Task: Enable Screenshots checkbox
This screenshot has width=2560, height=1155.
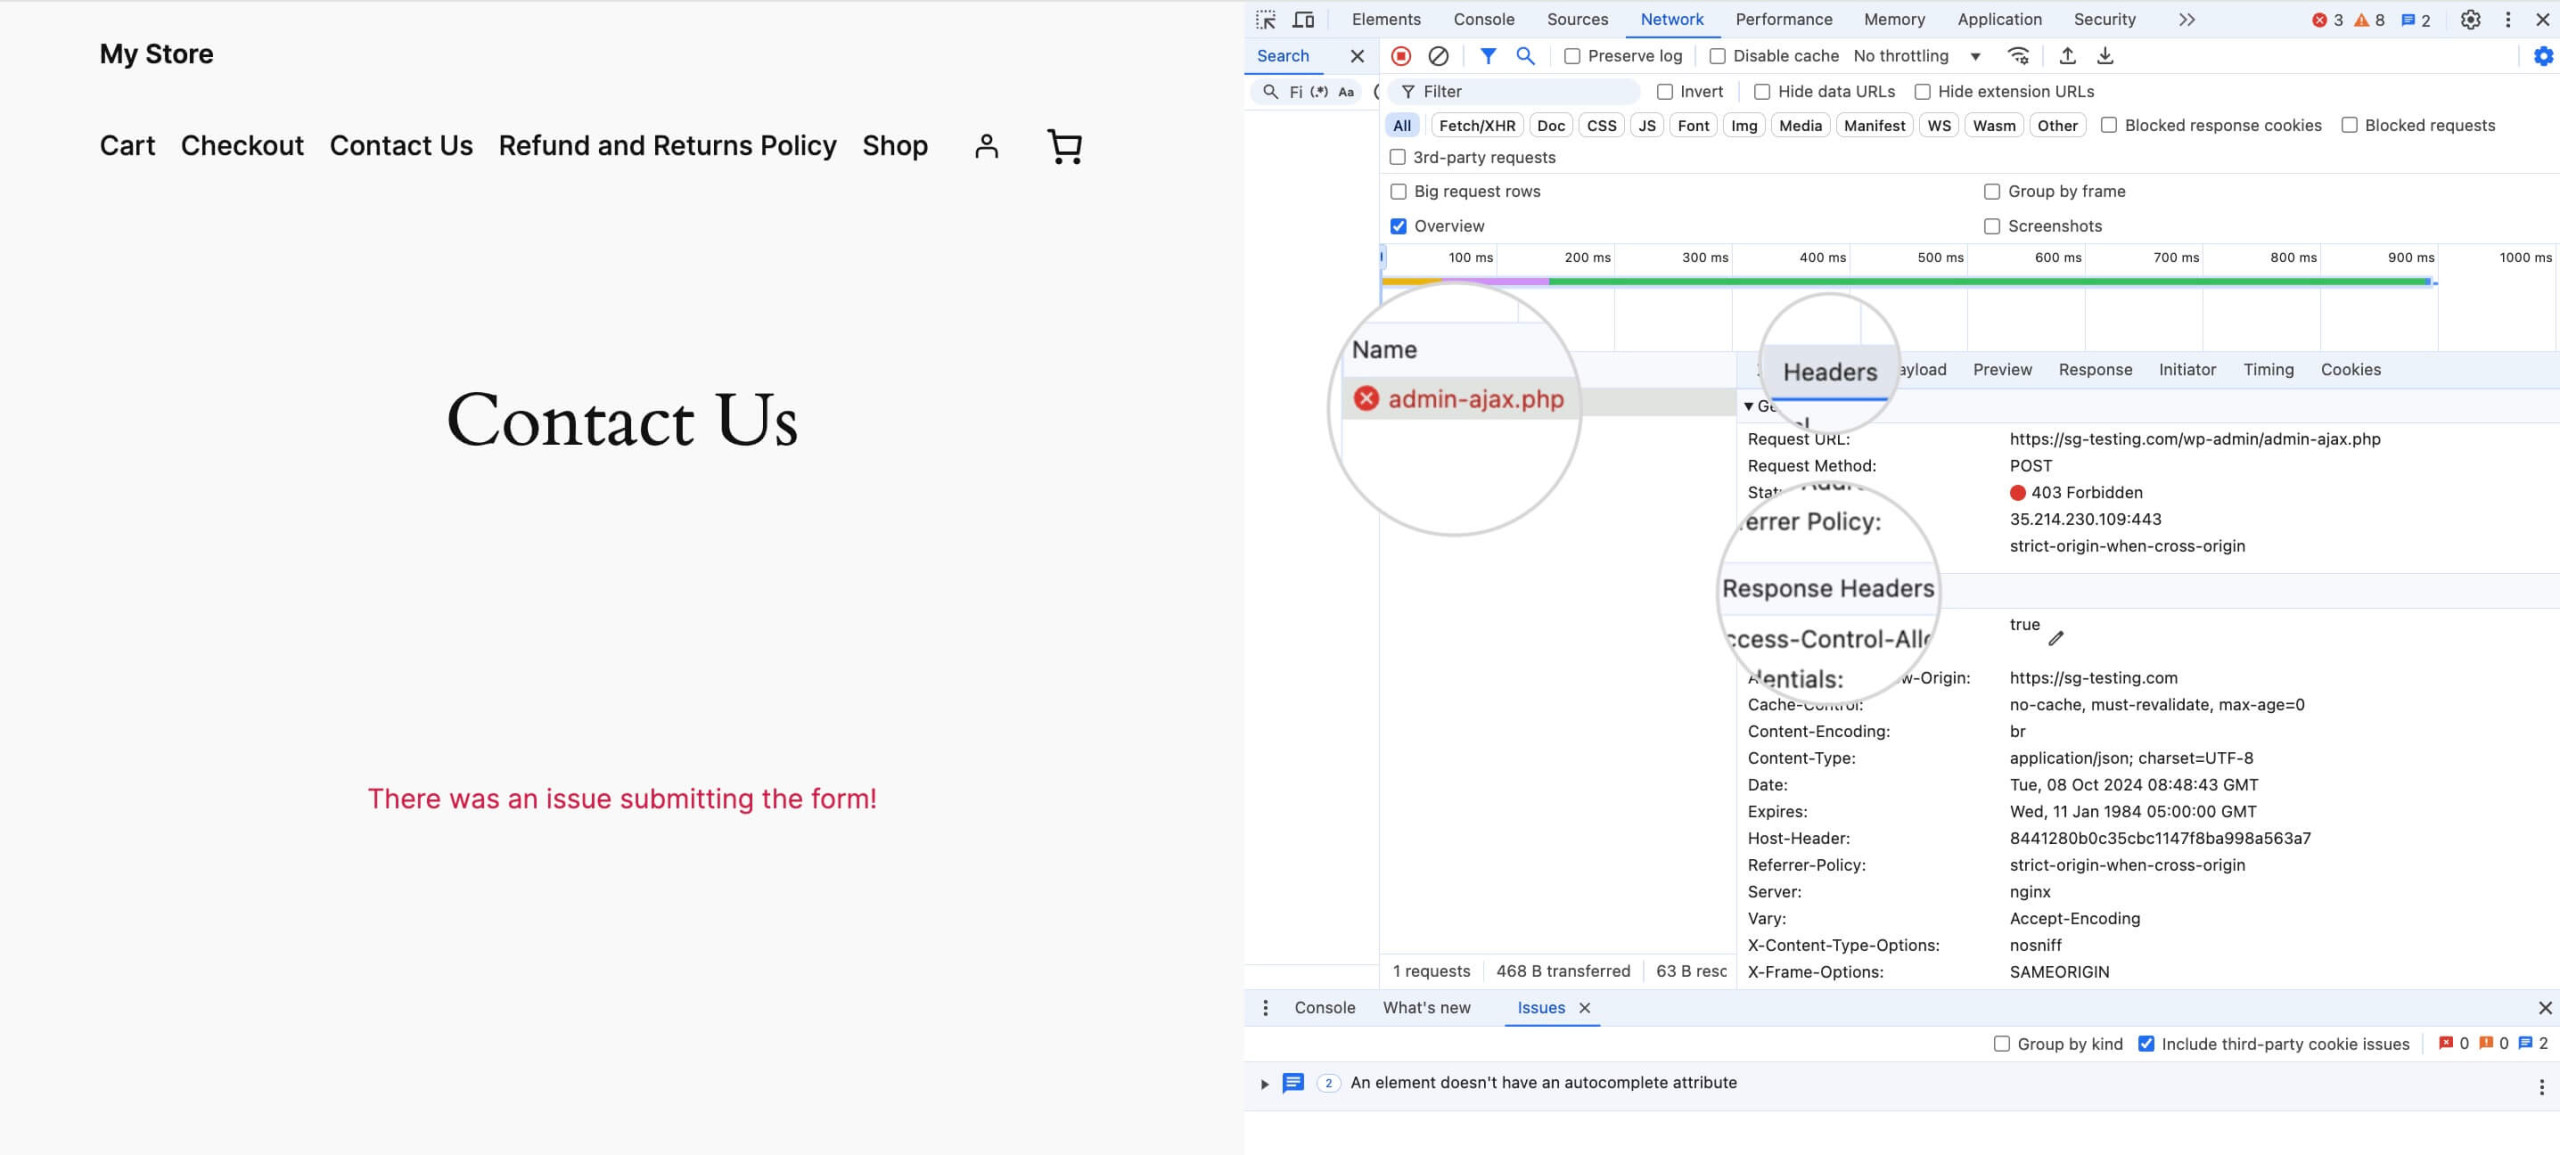Action: tap(1992, 227)
